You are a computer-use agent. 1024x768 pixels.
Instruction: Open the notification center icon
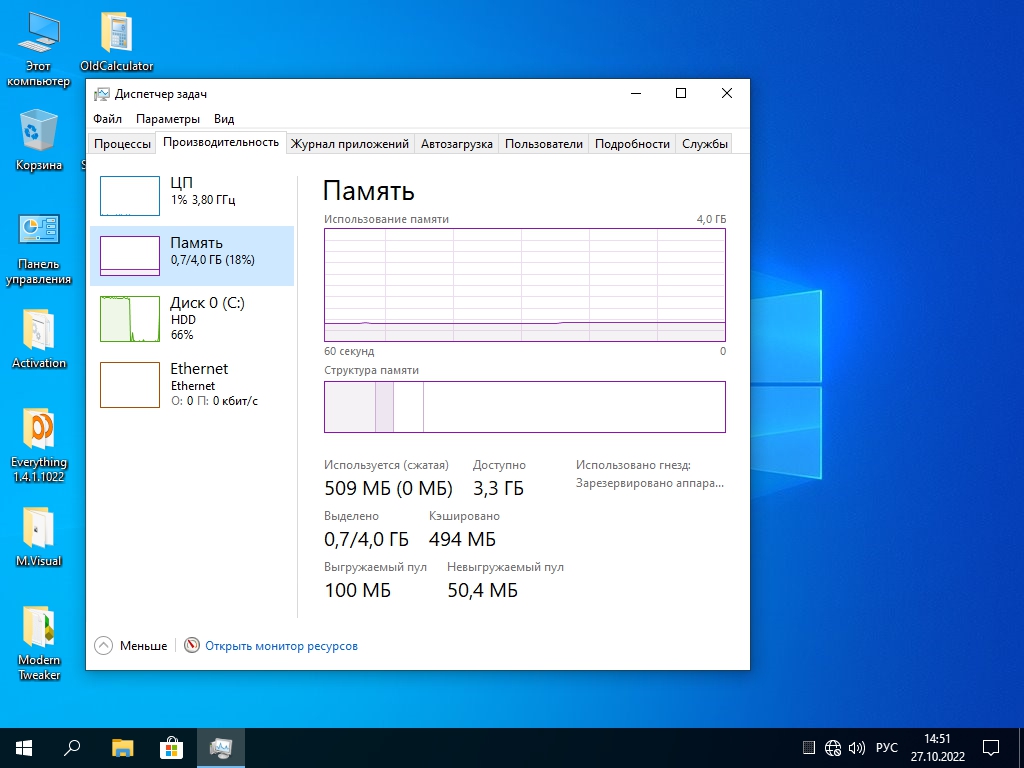point(991,748)
